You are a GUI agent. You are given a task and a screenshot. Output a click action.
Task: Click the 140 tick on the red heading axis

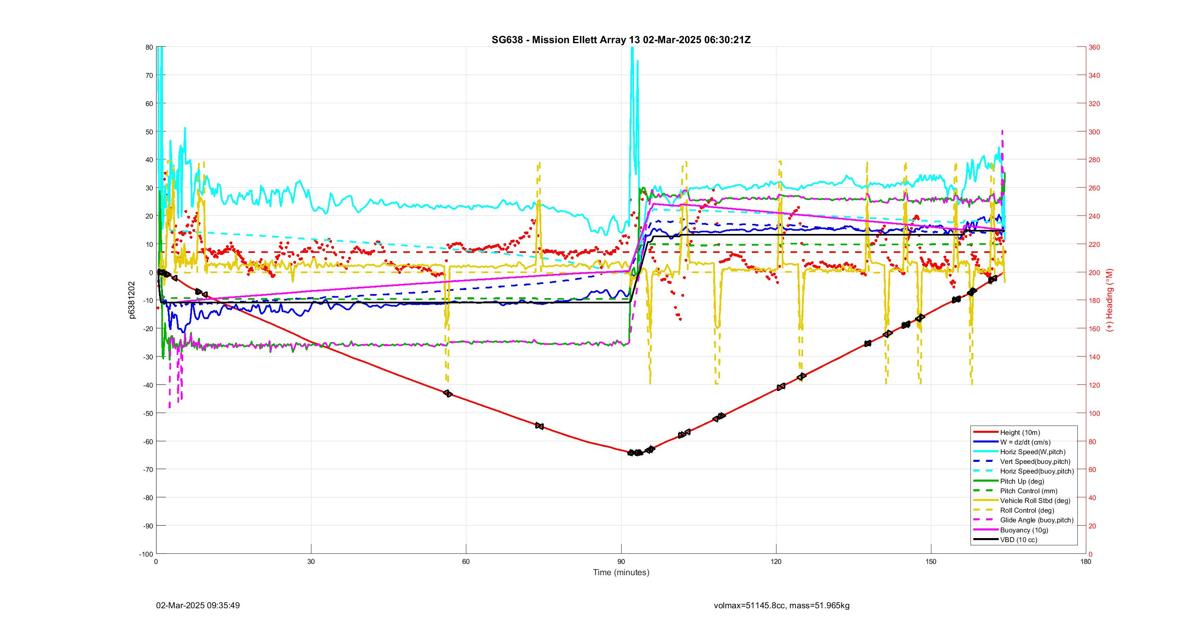pos(1095,357)
